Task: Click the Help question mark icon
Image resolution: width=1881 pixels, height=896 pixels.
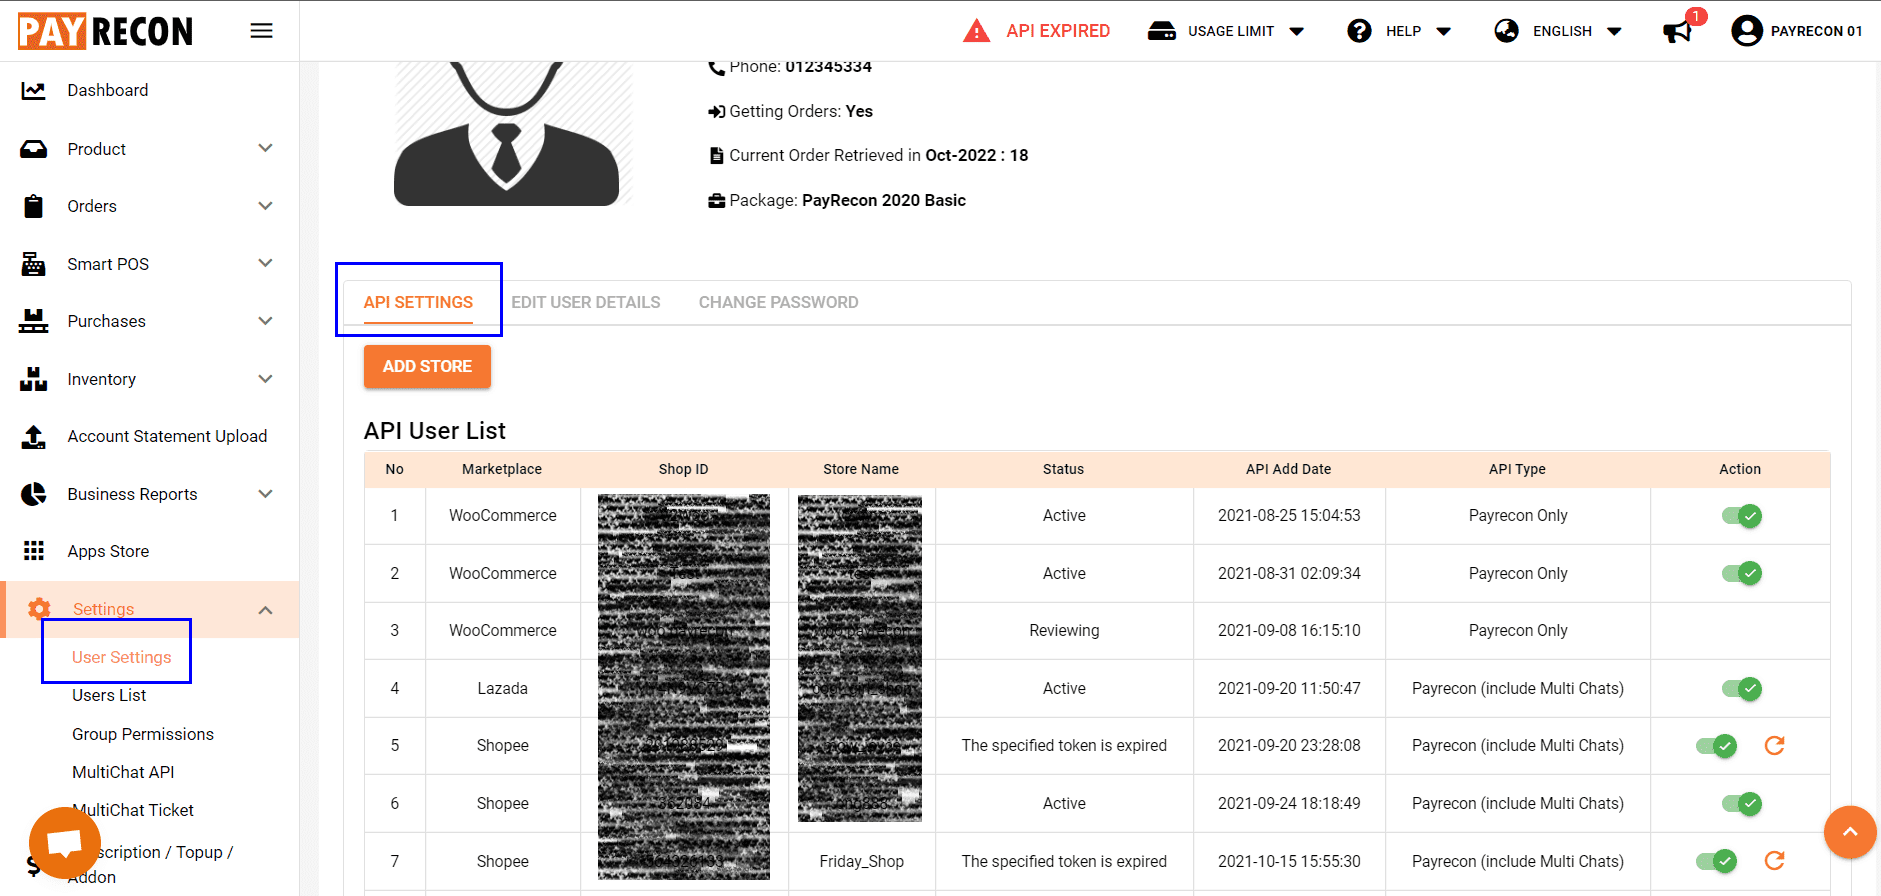Action: (1359, 31)
